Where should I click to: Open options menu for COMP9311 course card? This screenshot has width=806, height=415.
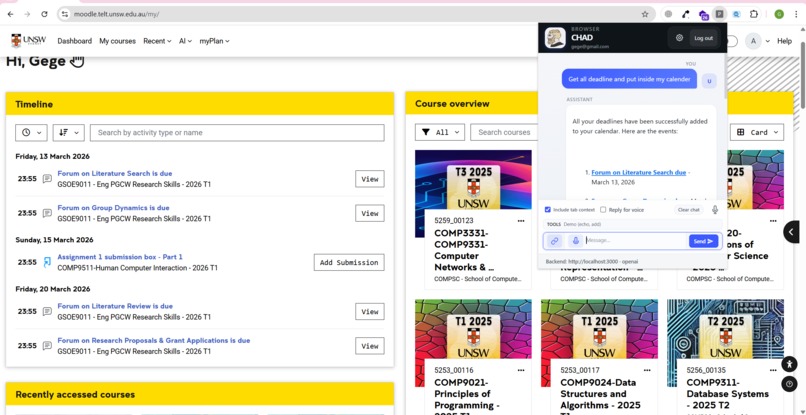(773, 370)
